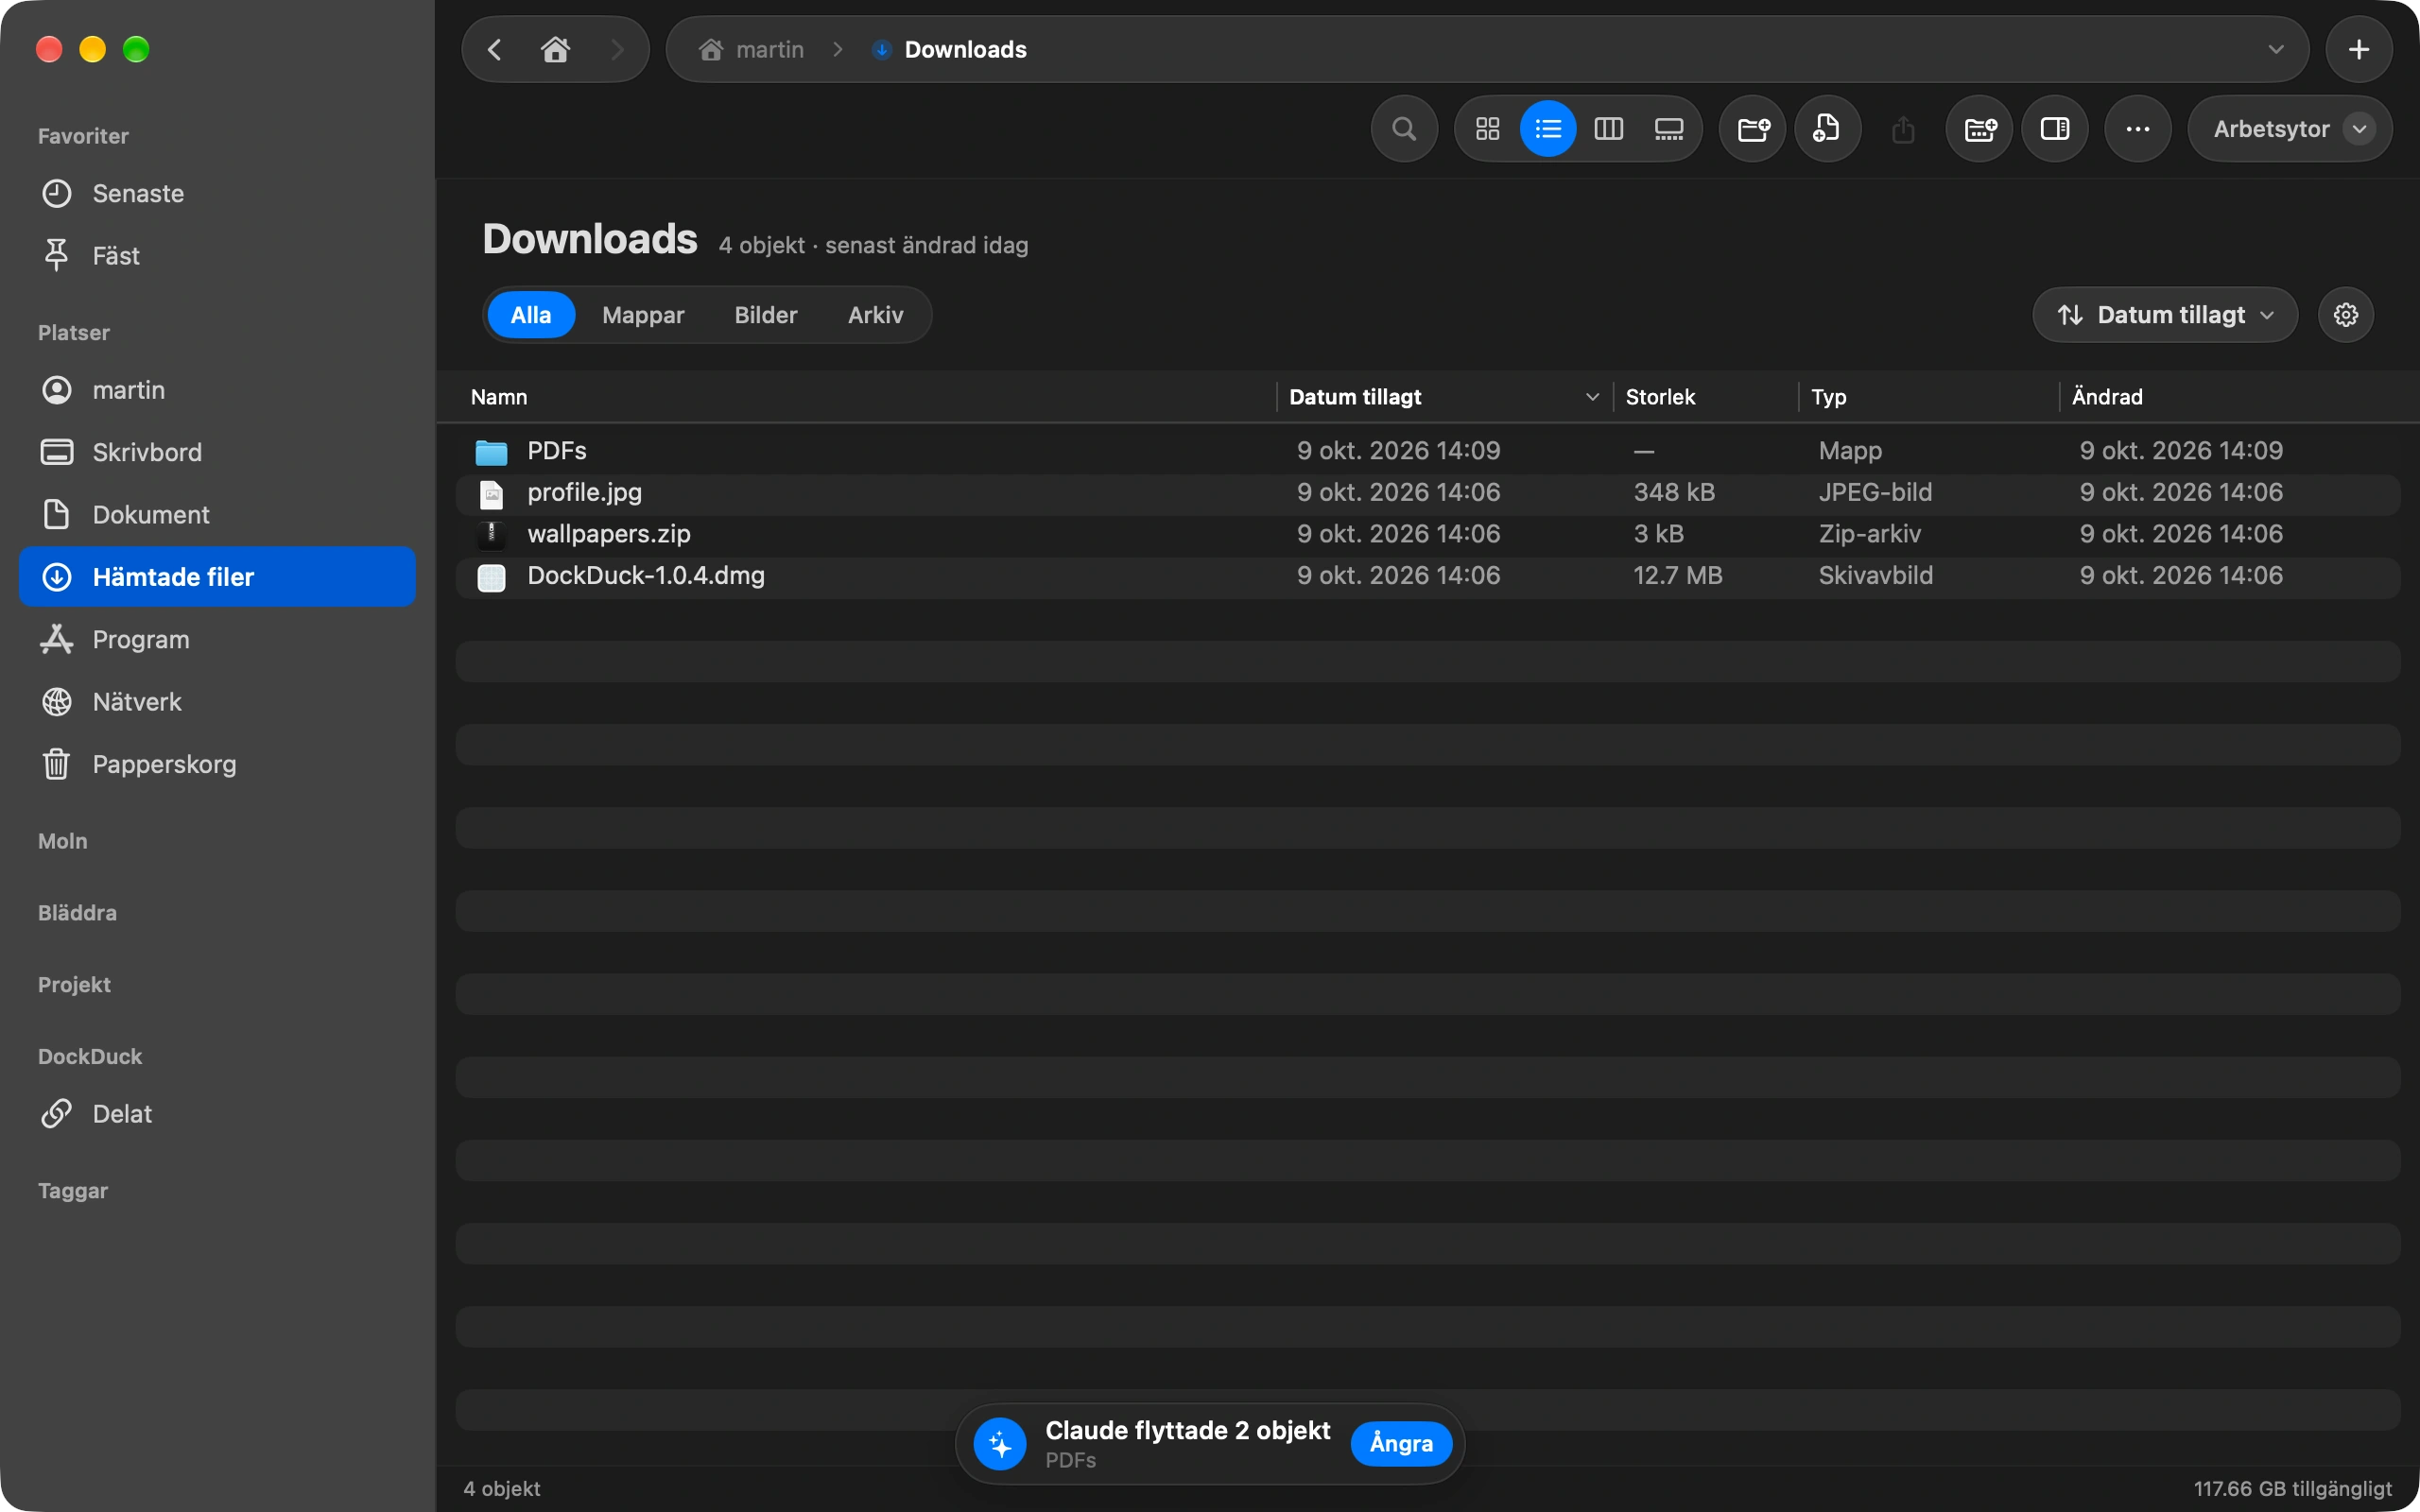
Task: Open the Arbetsytor dropdown
Action: pos(2289,129)
